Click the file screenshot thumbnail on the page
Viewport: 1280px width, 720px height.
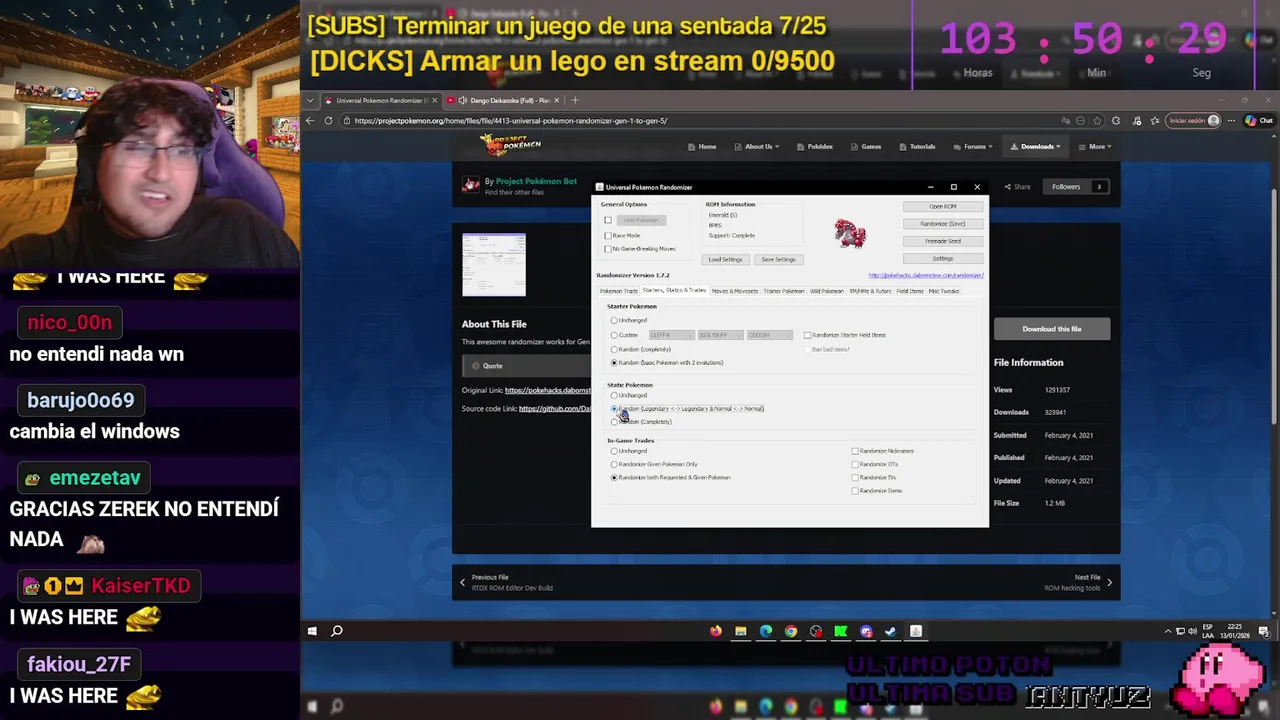[494, 264]
